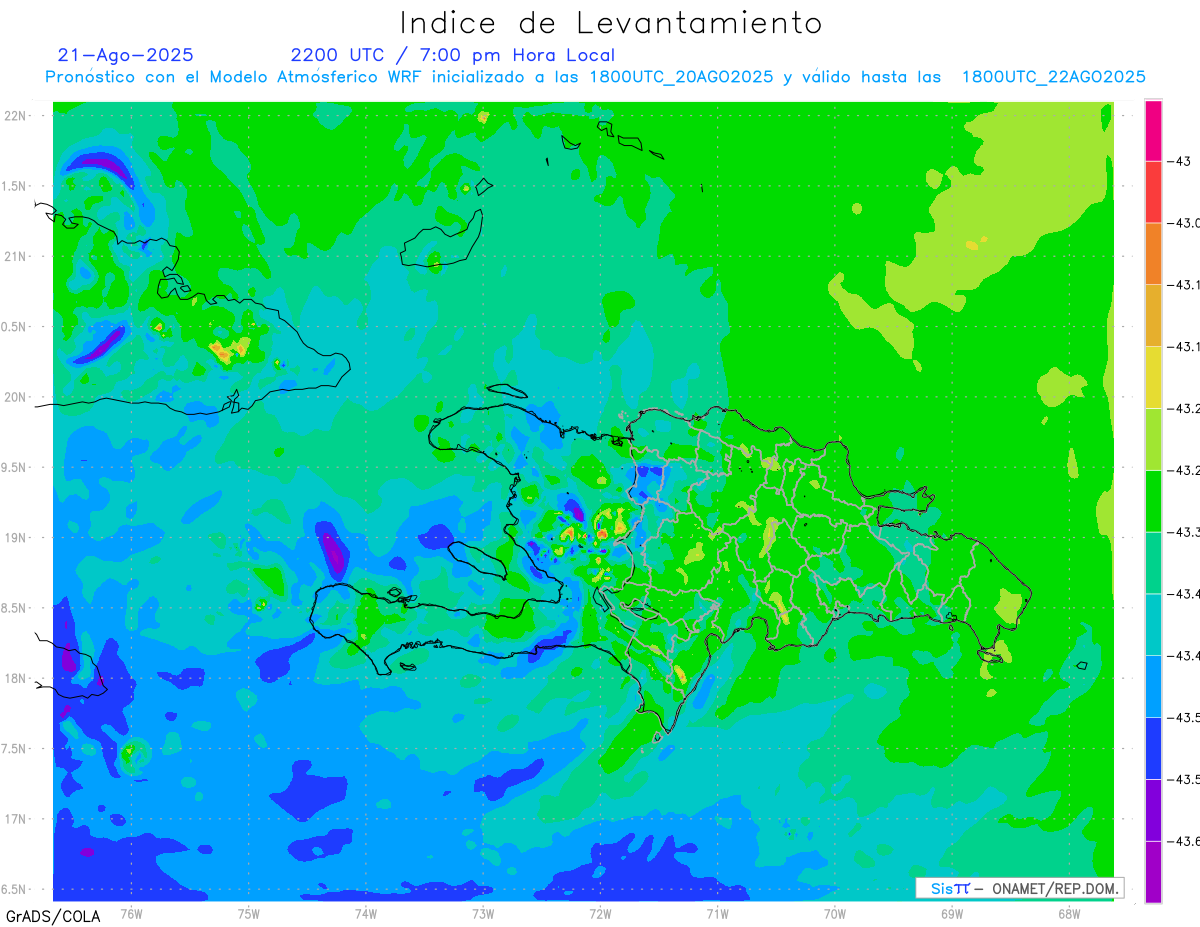The width and height of the screenshot is (1200, 927).
Task: Pick the royal blue color bar segment
Action: click(1153, 747)
